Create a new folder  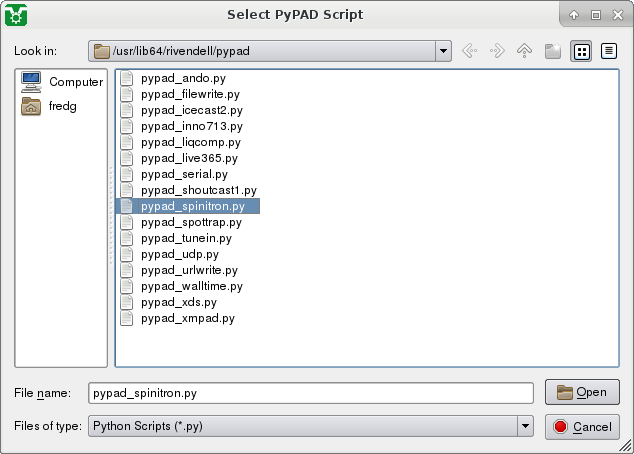click(552, 51)
